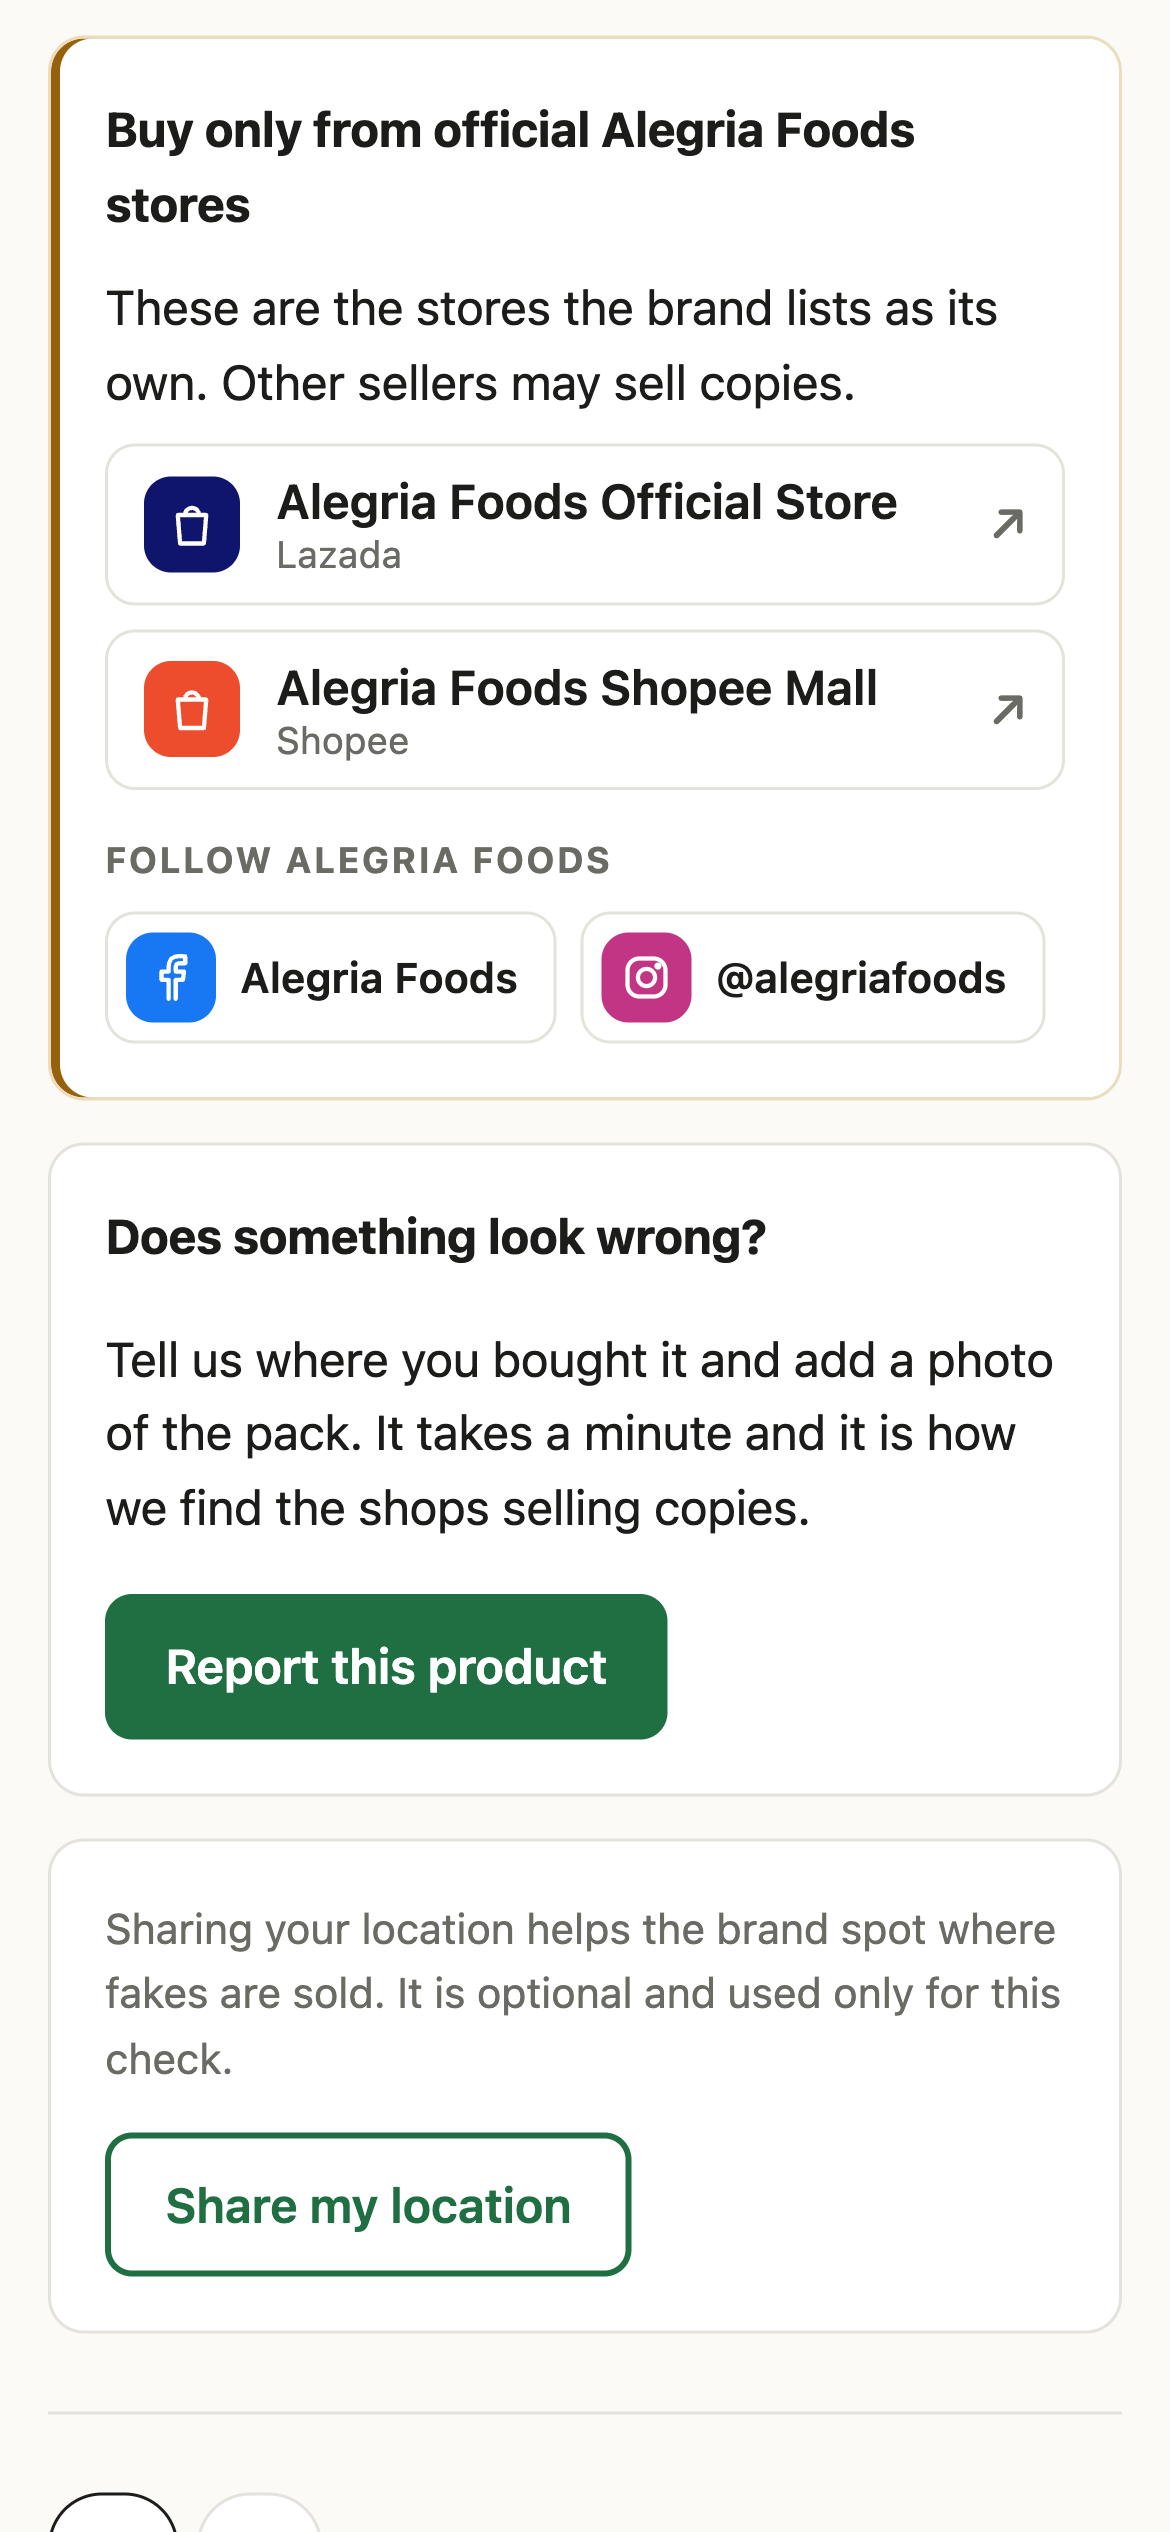The image size is (1170, 2532).
Task: Follow the Alegria Foods Facebook page
Action: click(331, 977)
